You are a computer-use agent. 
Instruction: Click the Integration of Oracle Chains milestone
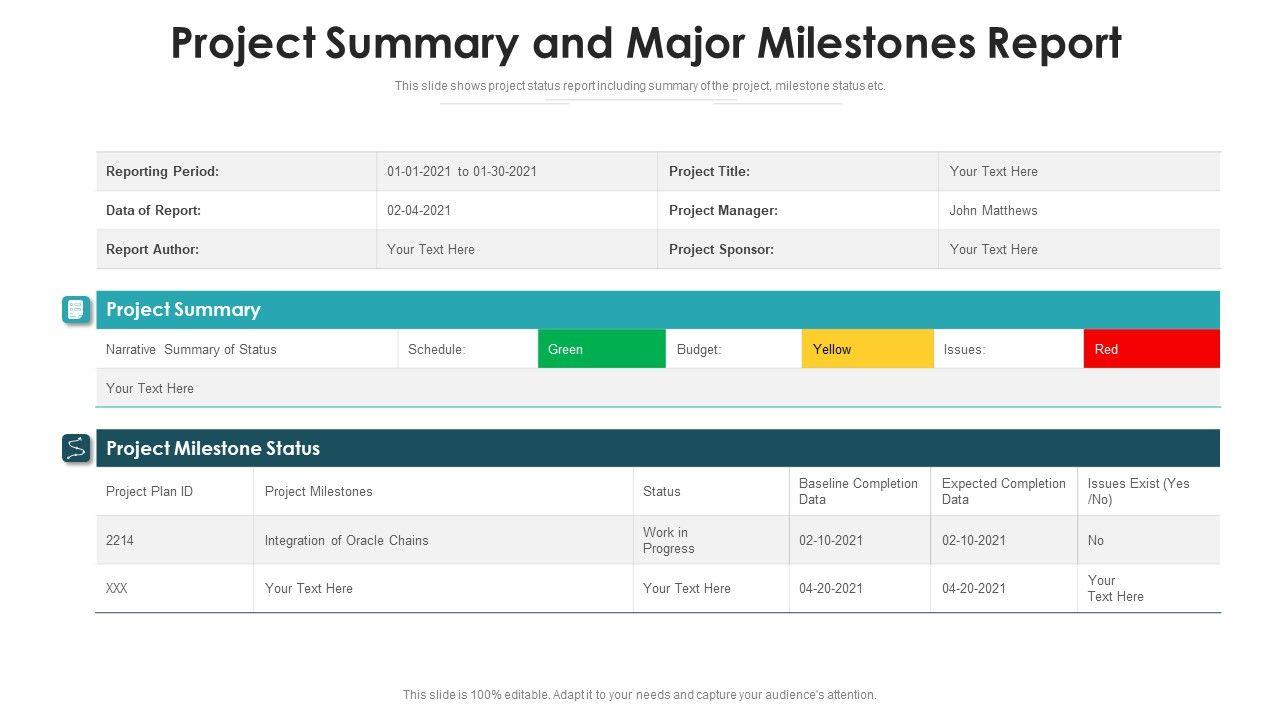pos(346,540)
